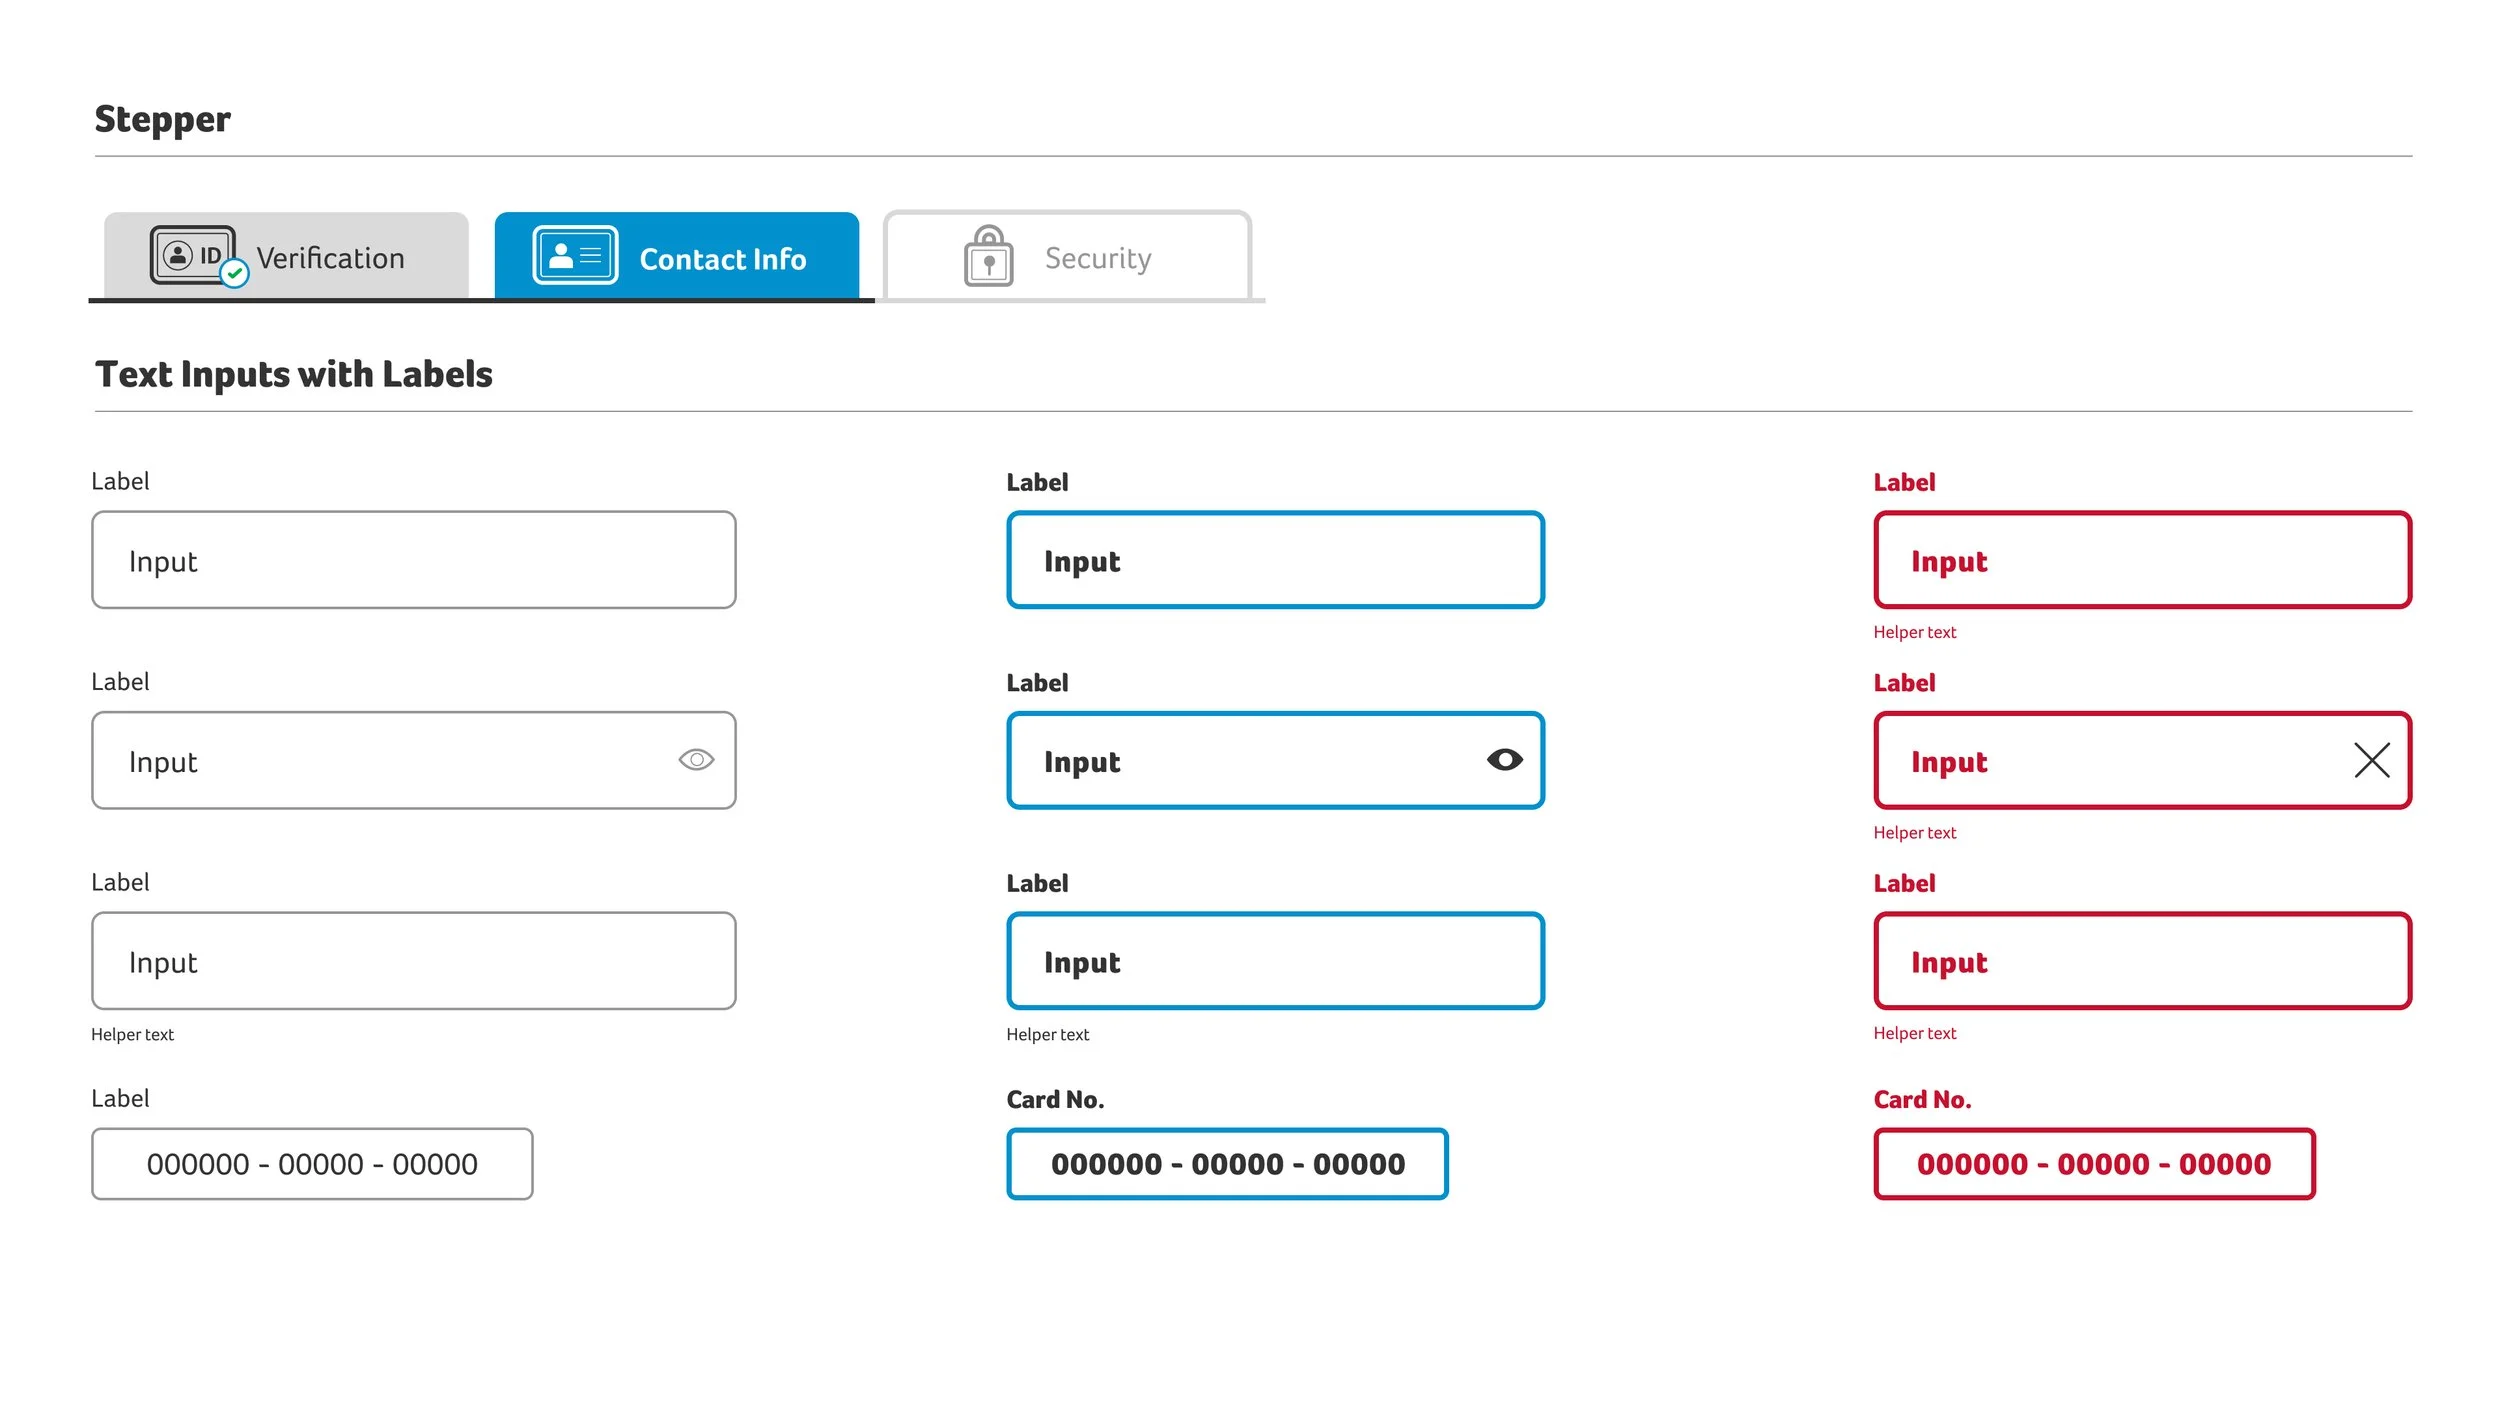The width and height of the screenshot is (2500, 1406).
Task: Click the grey card number field under Label
Action: [312, 1164]
